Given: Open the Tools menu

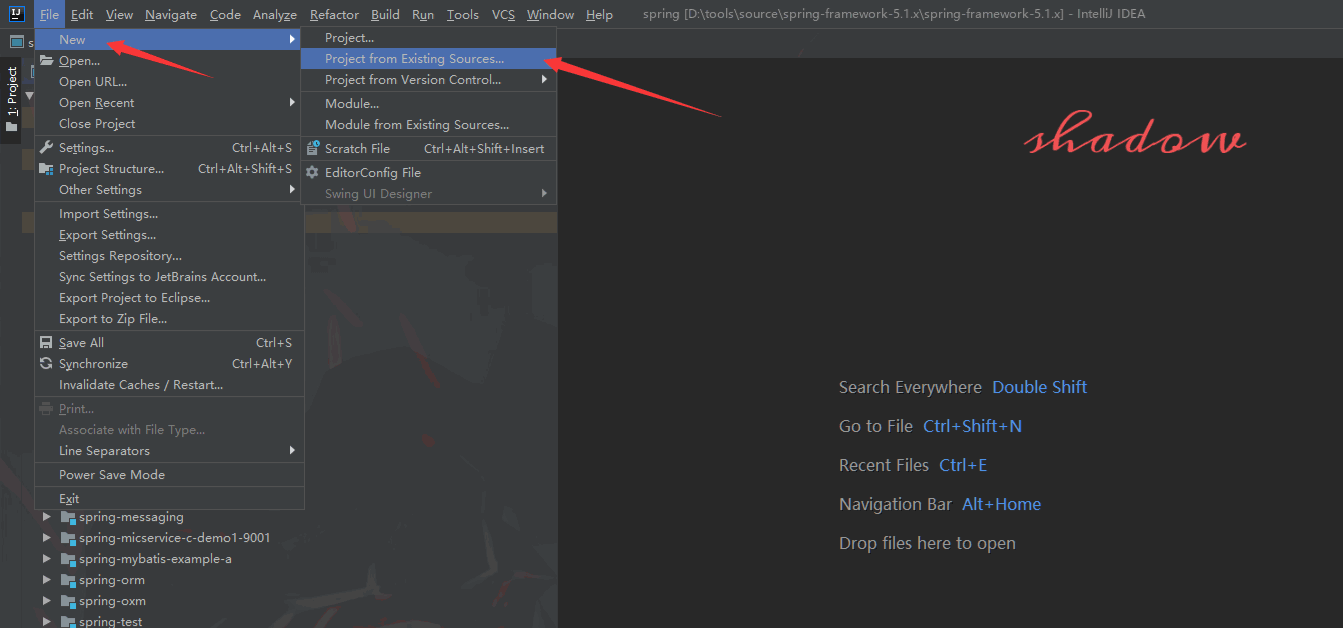Looking at the screenshot, I should [463, 14].
